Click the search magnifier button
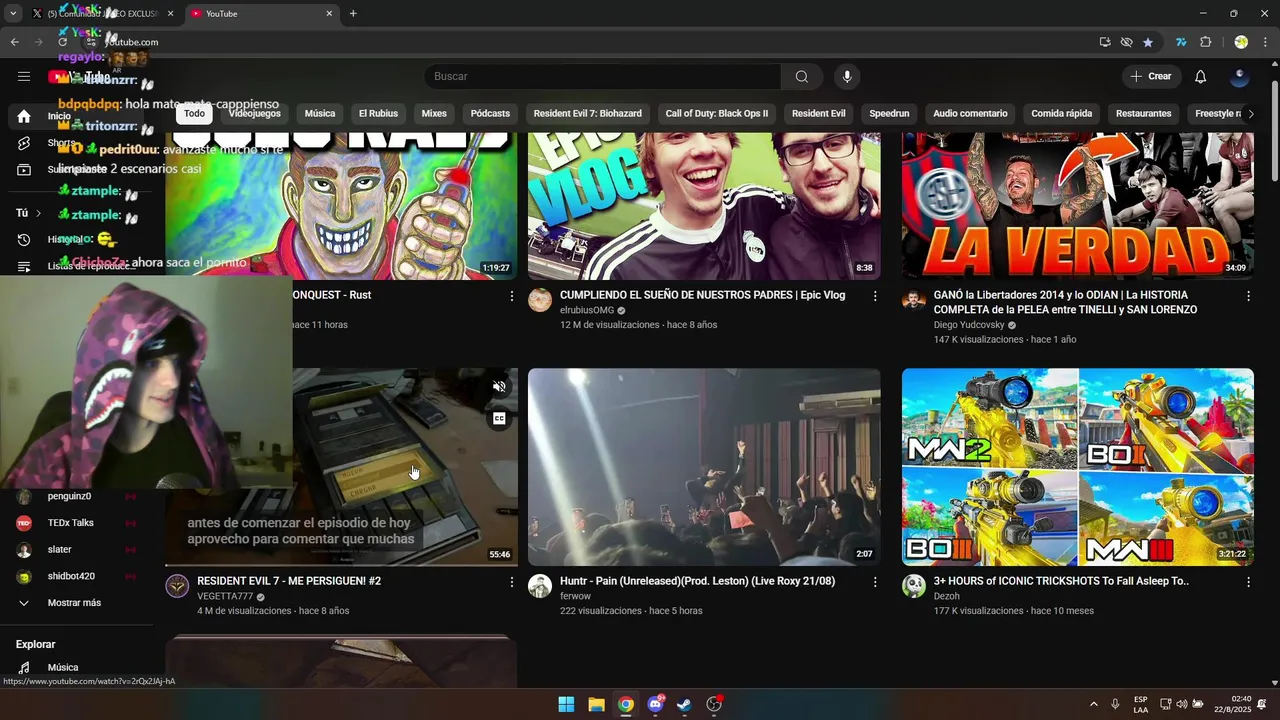 (802, 77)
